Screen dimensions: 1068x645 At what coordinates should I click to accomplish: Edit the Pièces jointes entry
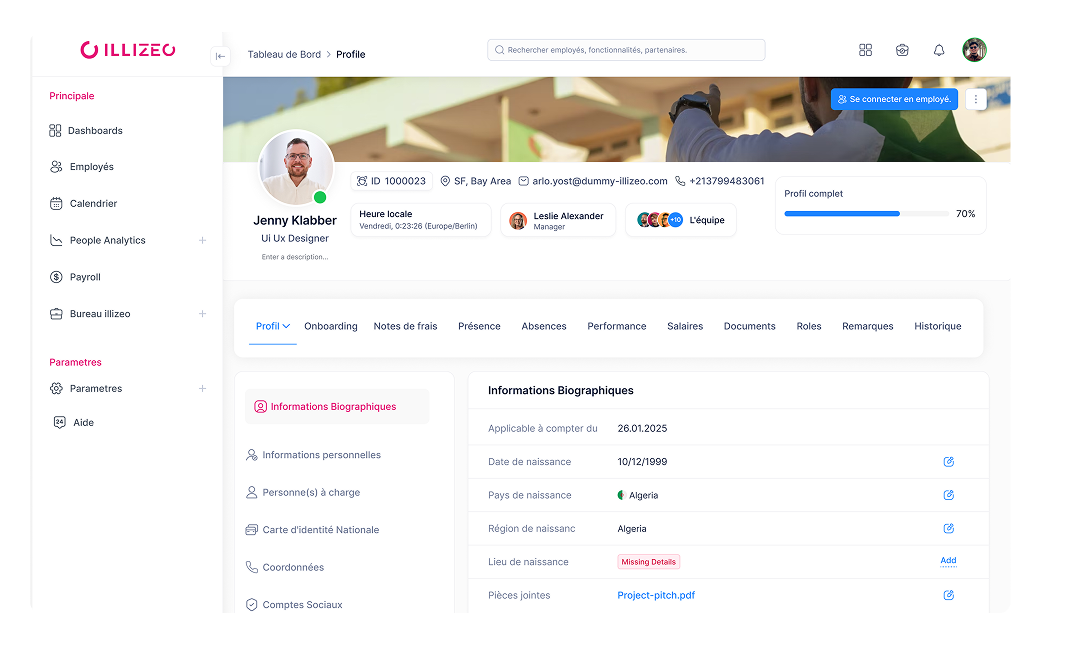(948, 595)
